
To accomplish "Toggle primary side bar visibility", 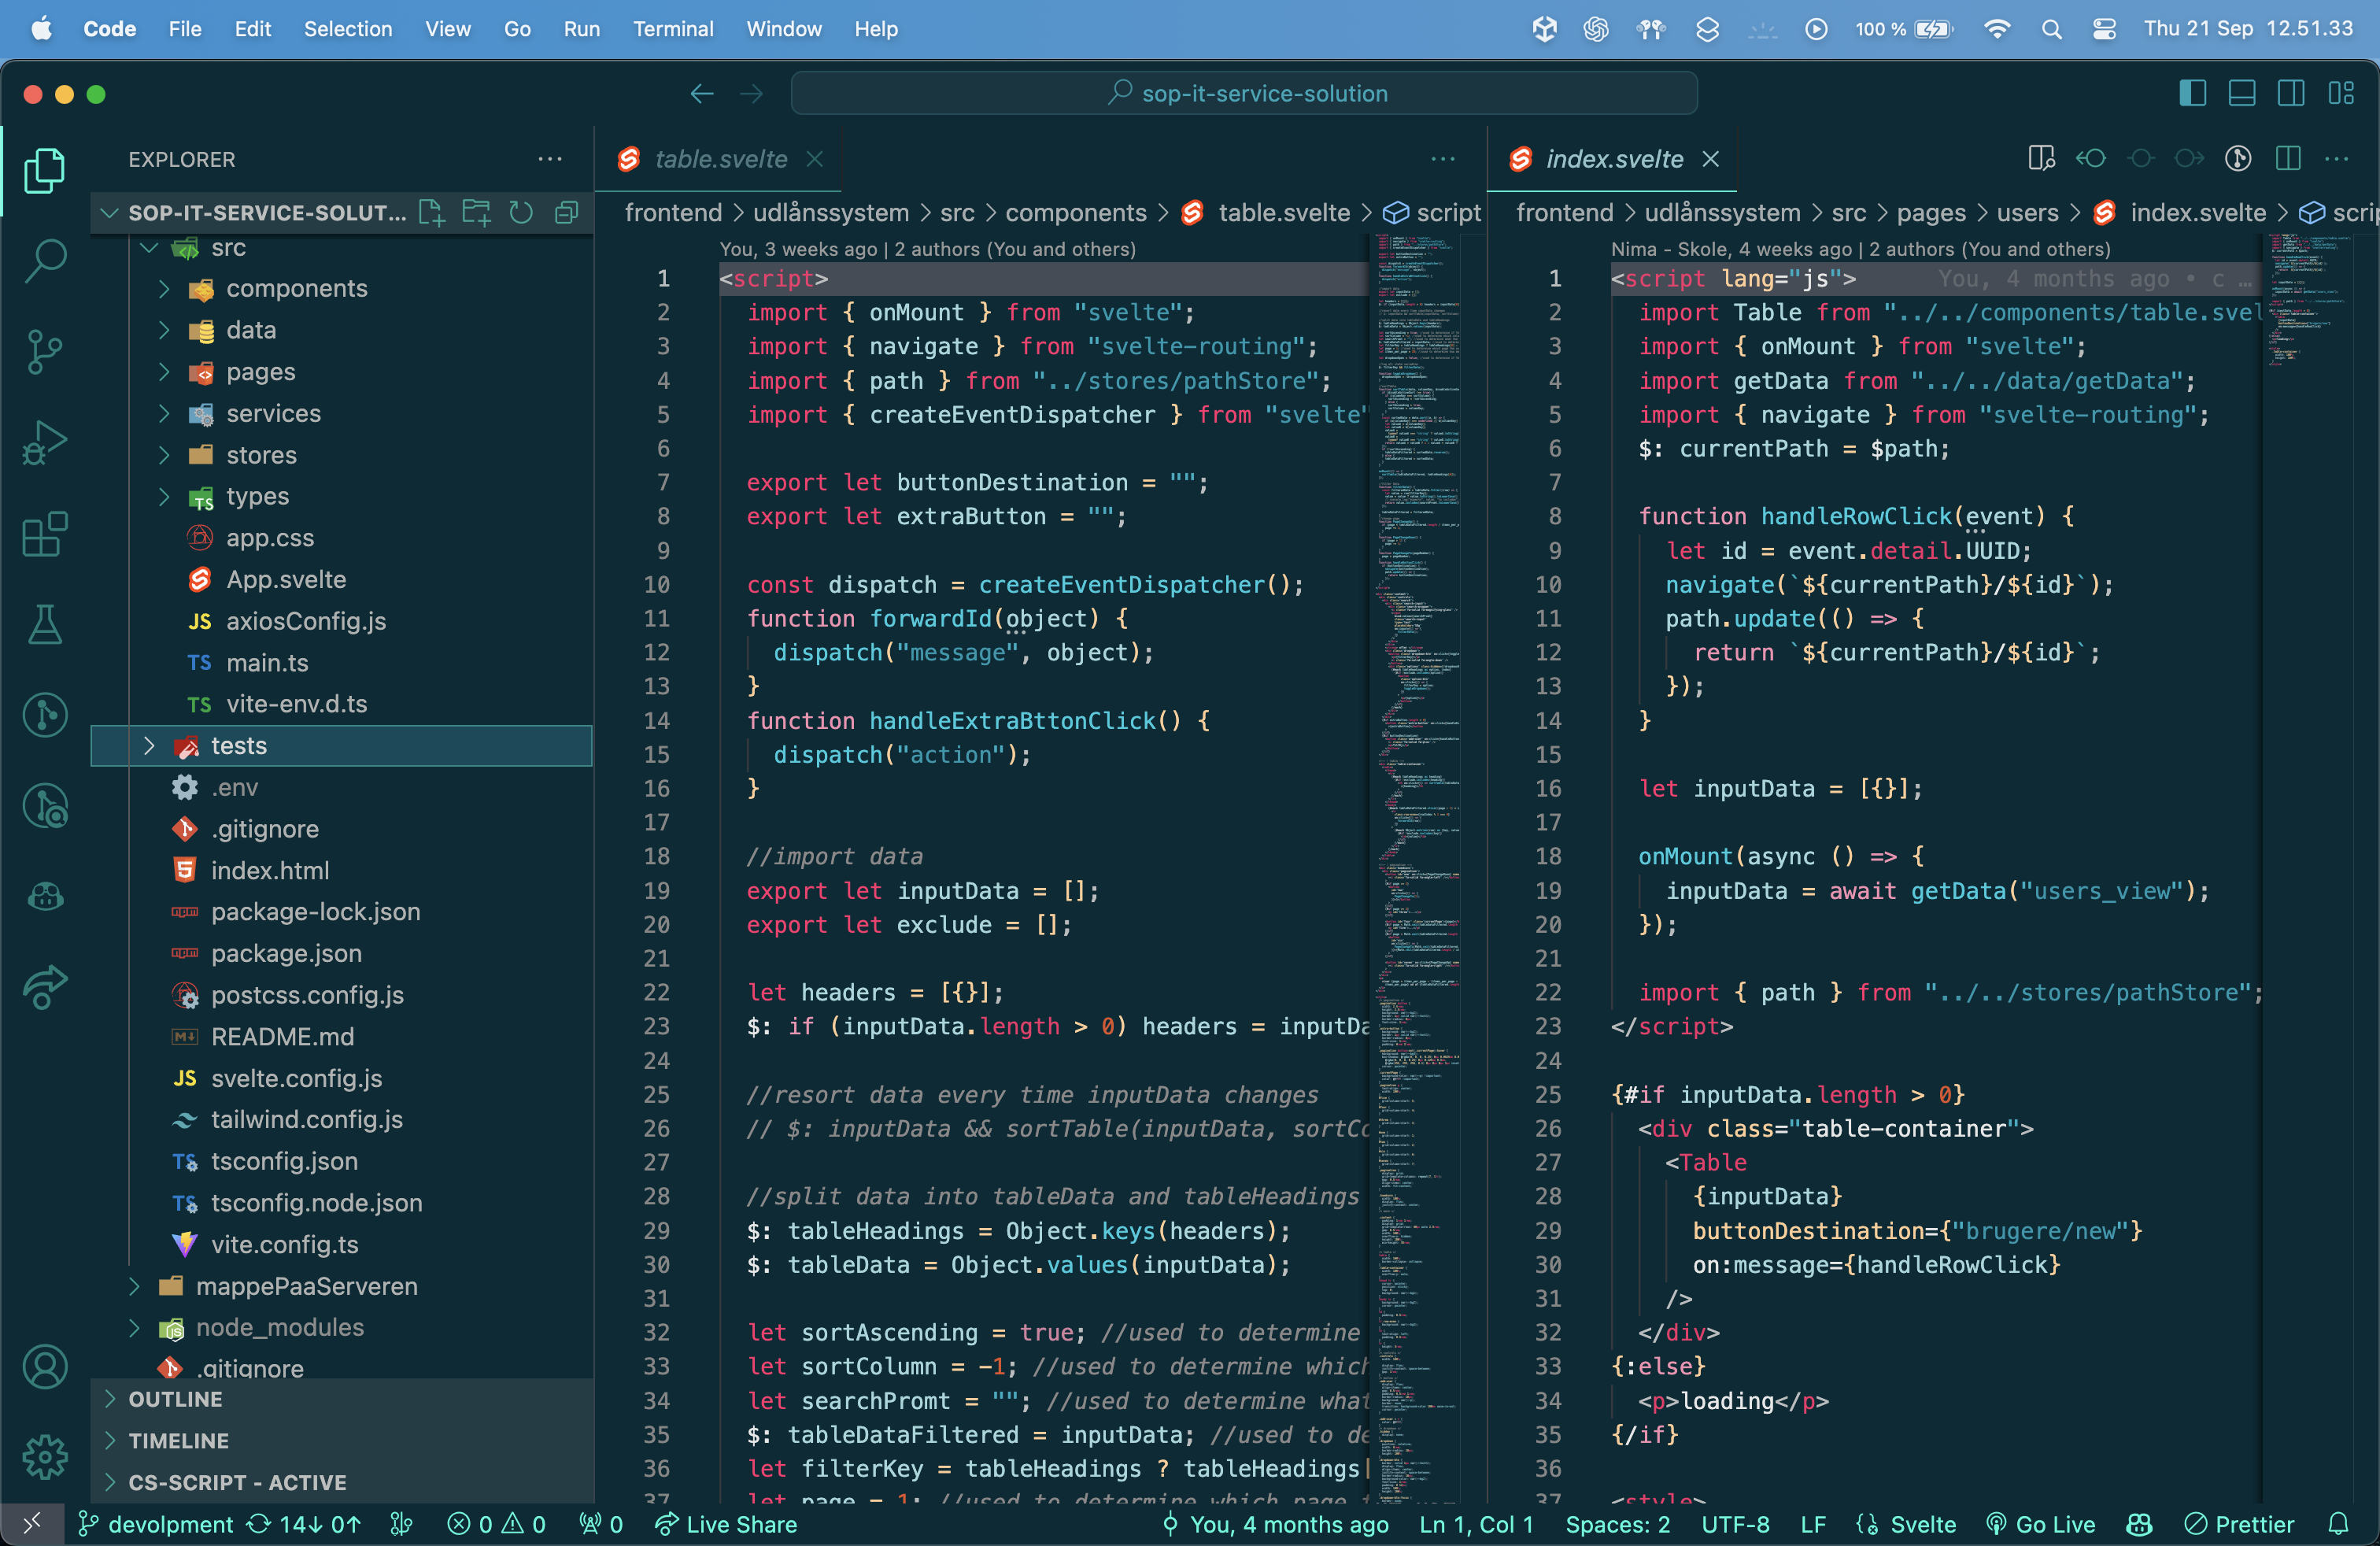I will pyautogui.click(x=2192, y=93).
